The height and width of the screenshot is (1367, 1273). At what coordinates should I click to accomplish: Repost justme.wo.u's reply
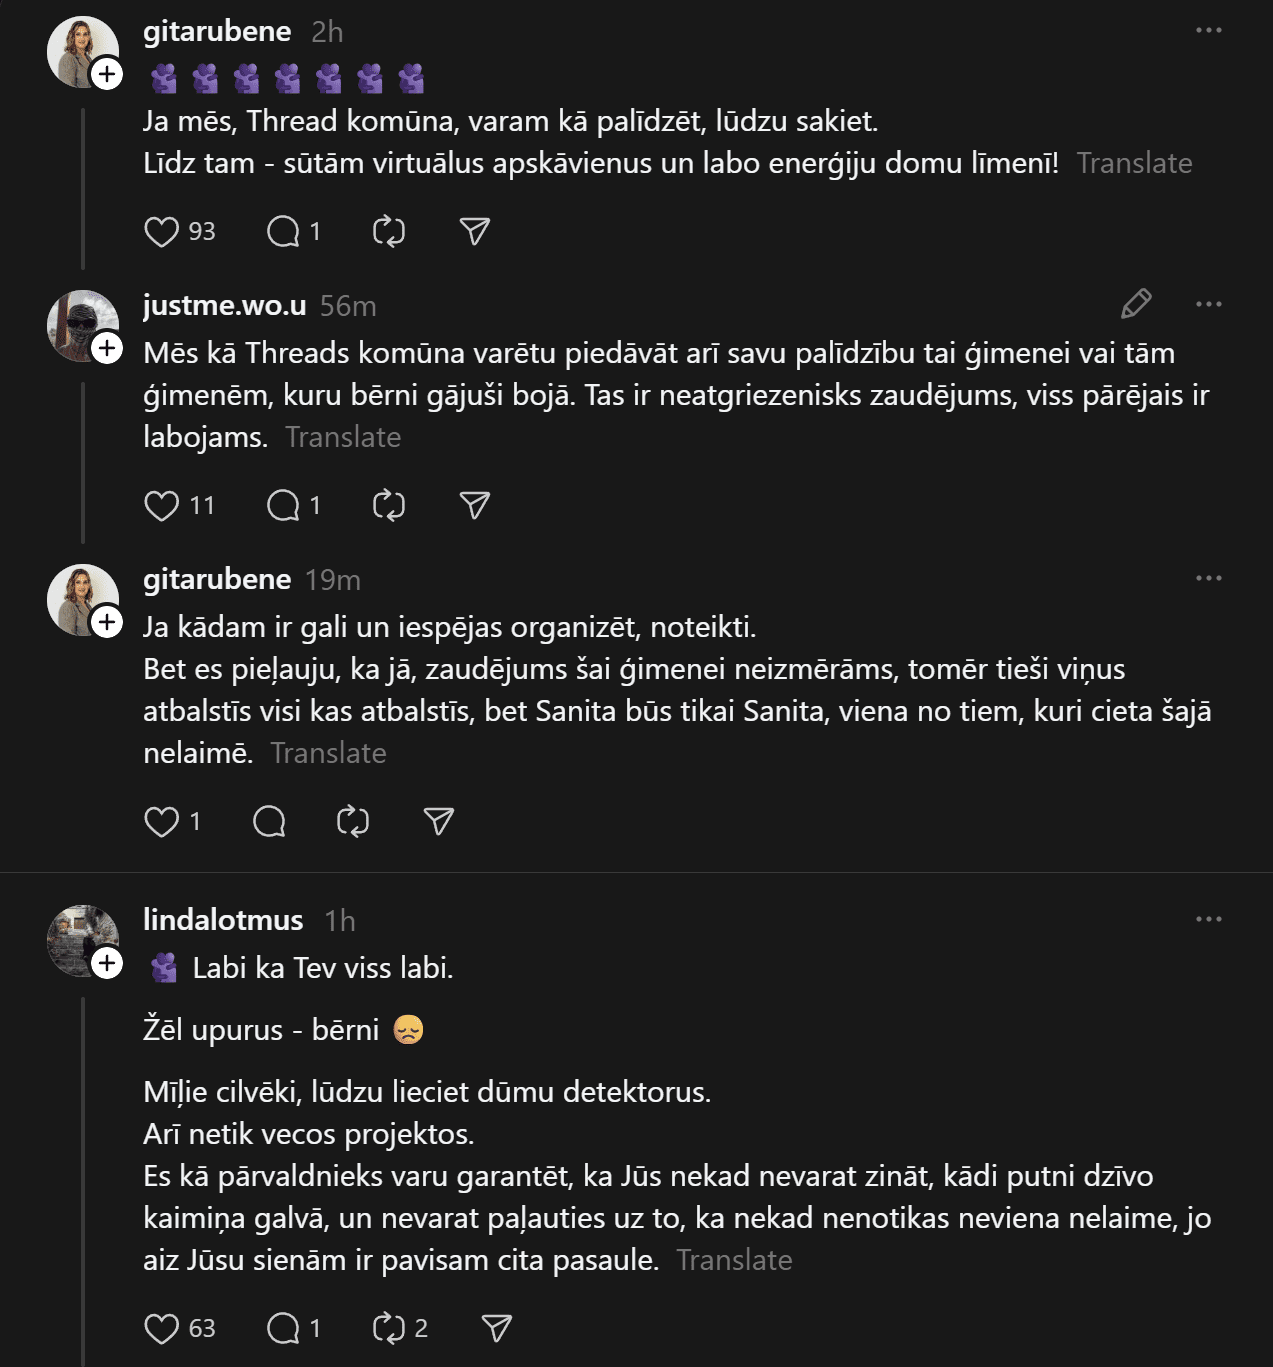click(x=388, y=506)
